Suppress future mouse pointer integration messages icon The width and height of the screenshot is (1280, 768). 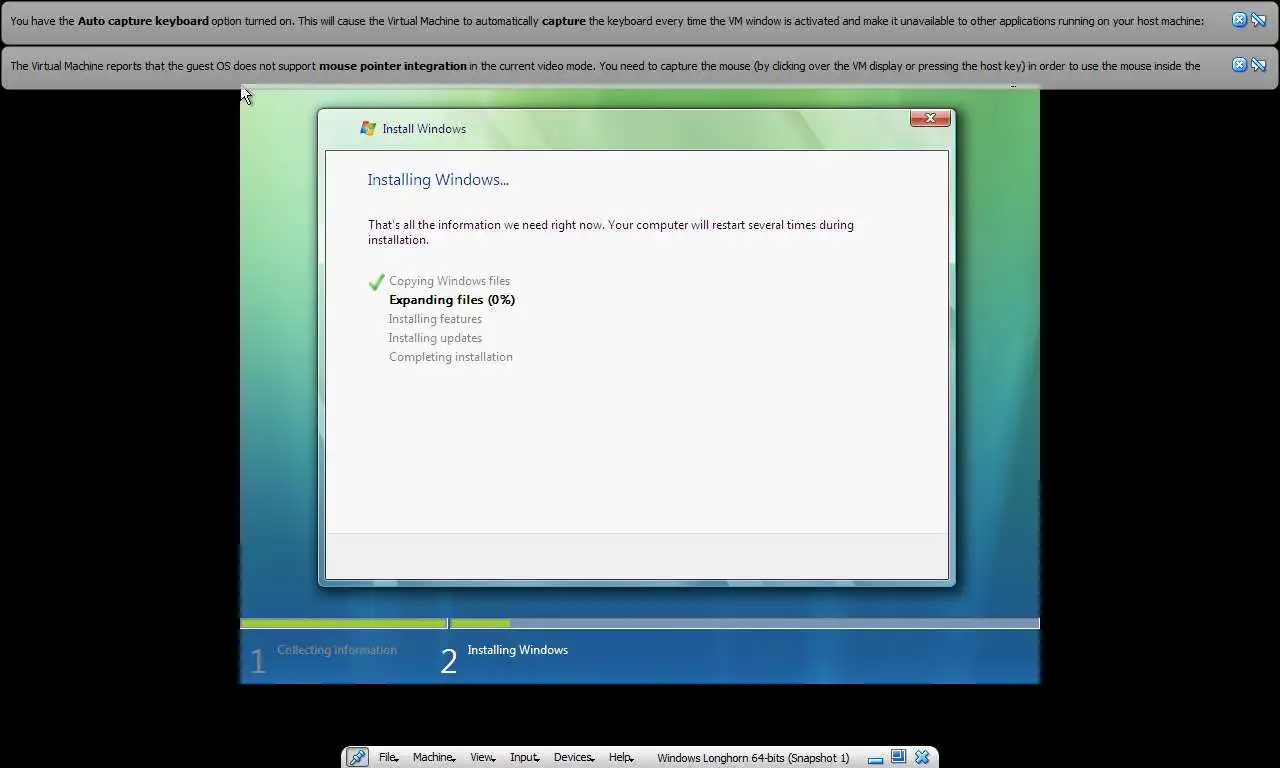pyautogui.click(x=1258, y=65)
